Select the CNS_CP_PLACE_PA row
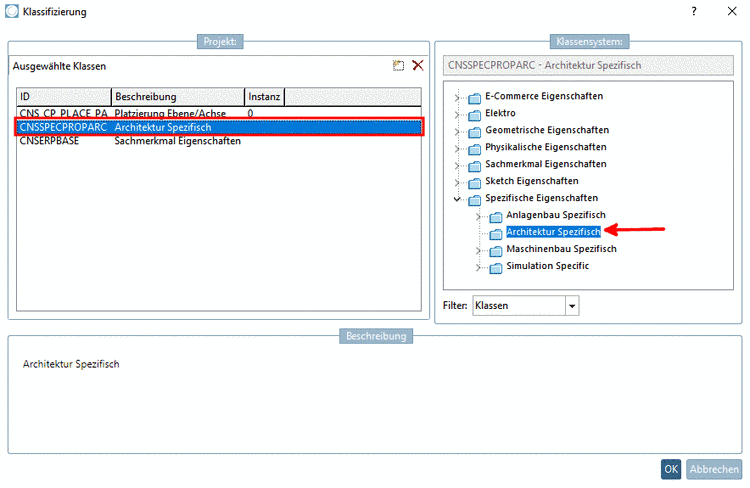This screenshot has width=750, height=488. pyautogui.click(x=219, y=113)
